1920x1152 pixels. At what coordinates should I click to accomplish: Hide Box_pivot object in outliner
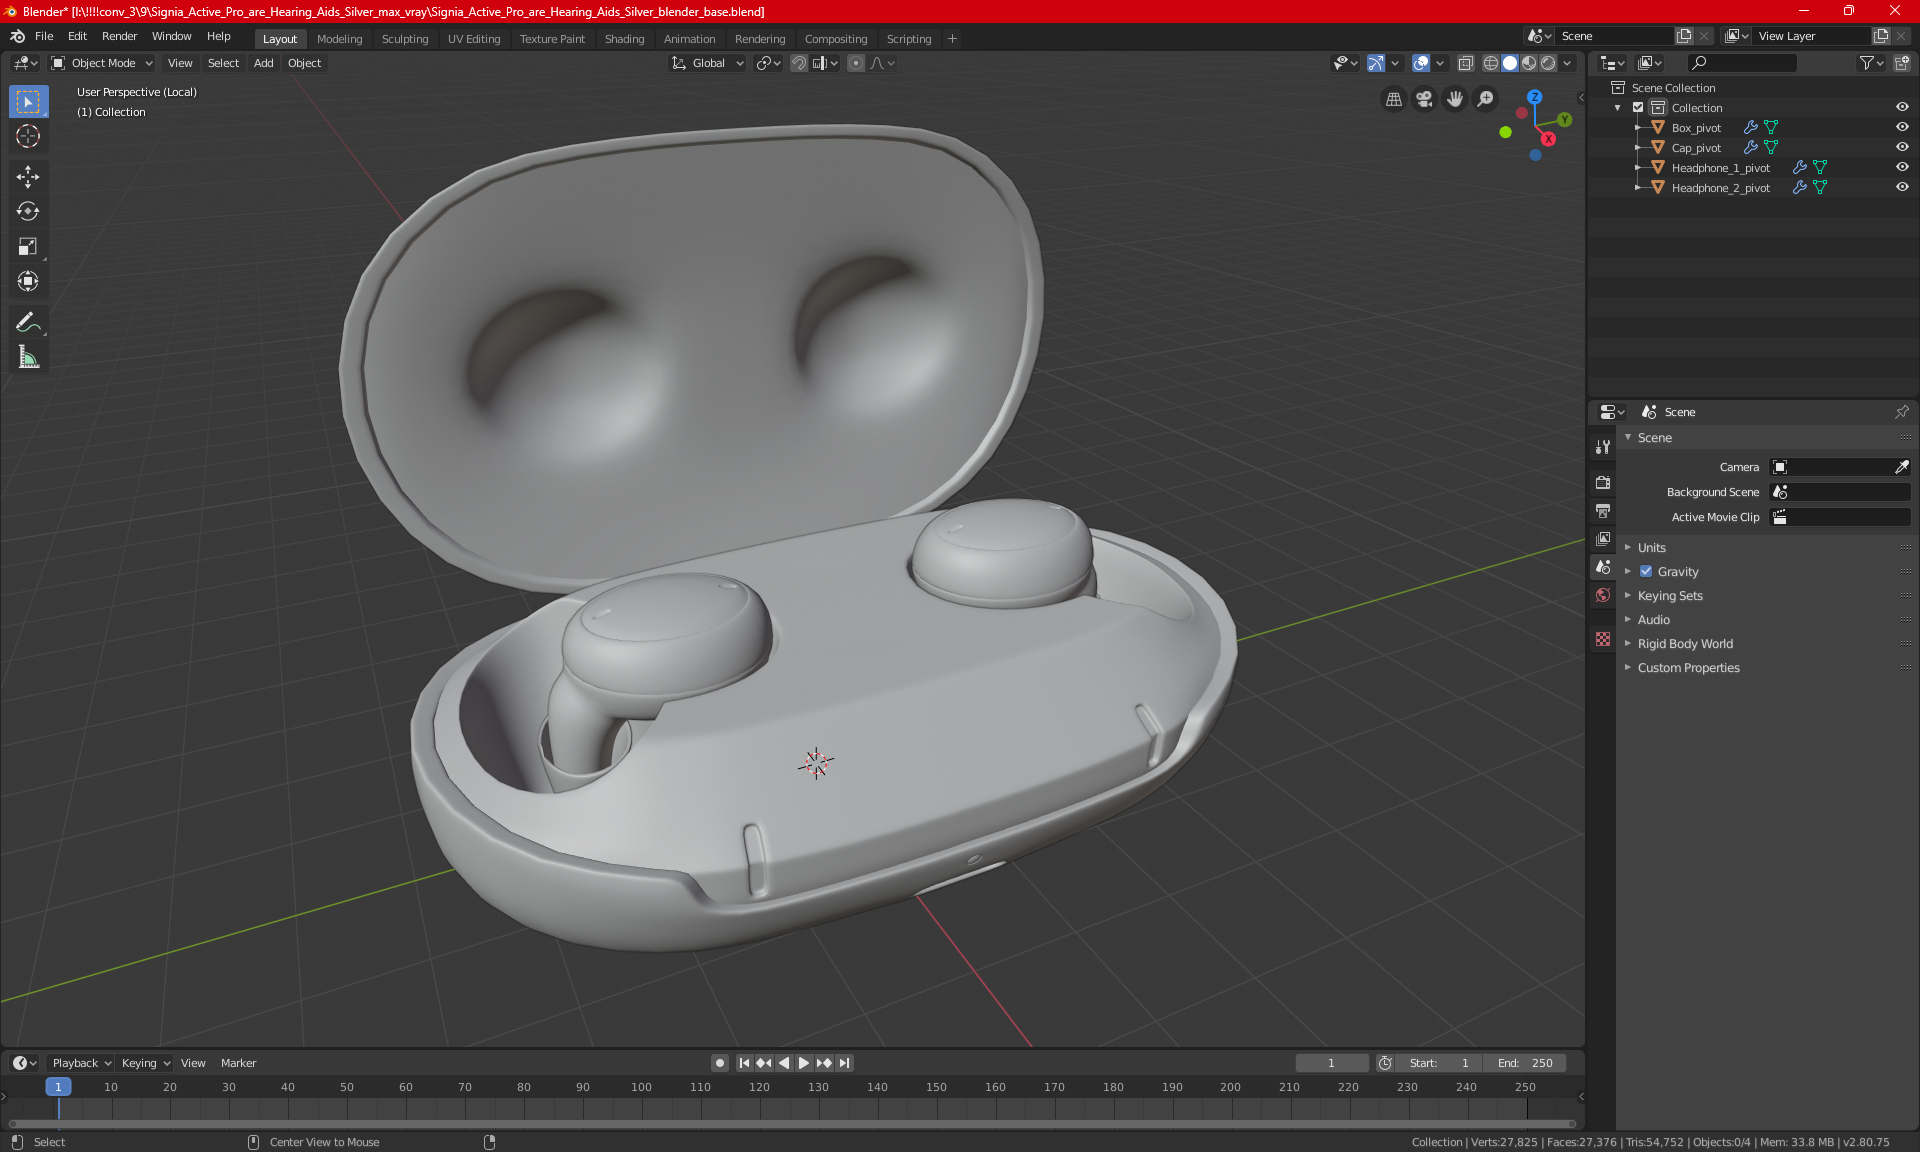click(x=1902, y=127)
